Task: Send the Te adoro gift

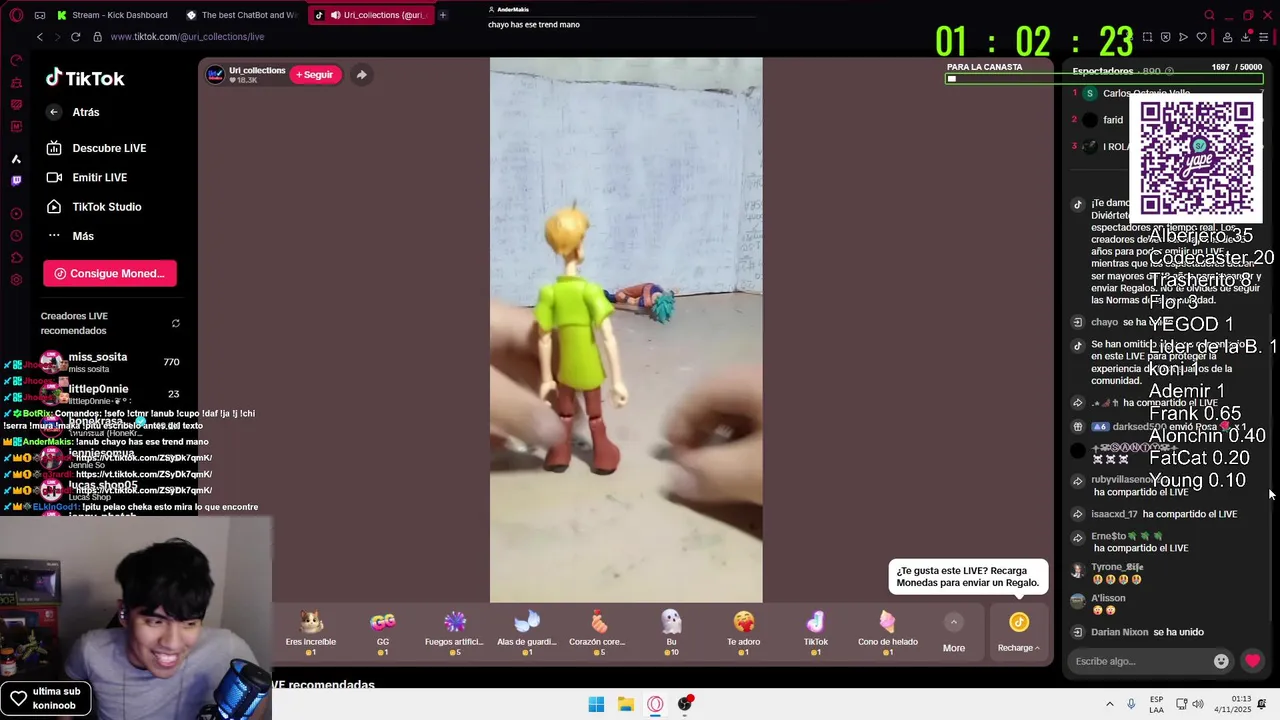Action: 743,633
